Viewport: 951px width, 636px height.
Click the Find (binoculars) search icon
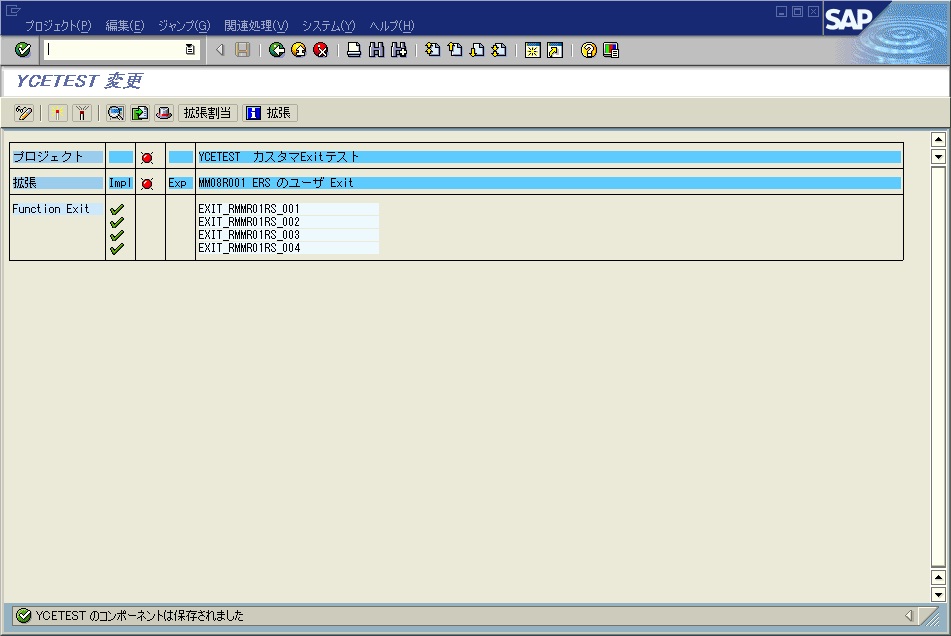point(374,51)
